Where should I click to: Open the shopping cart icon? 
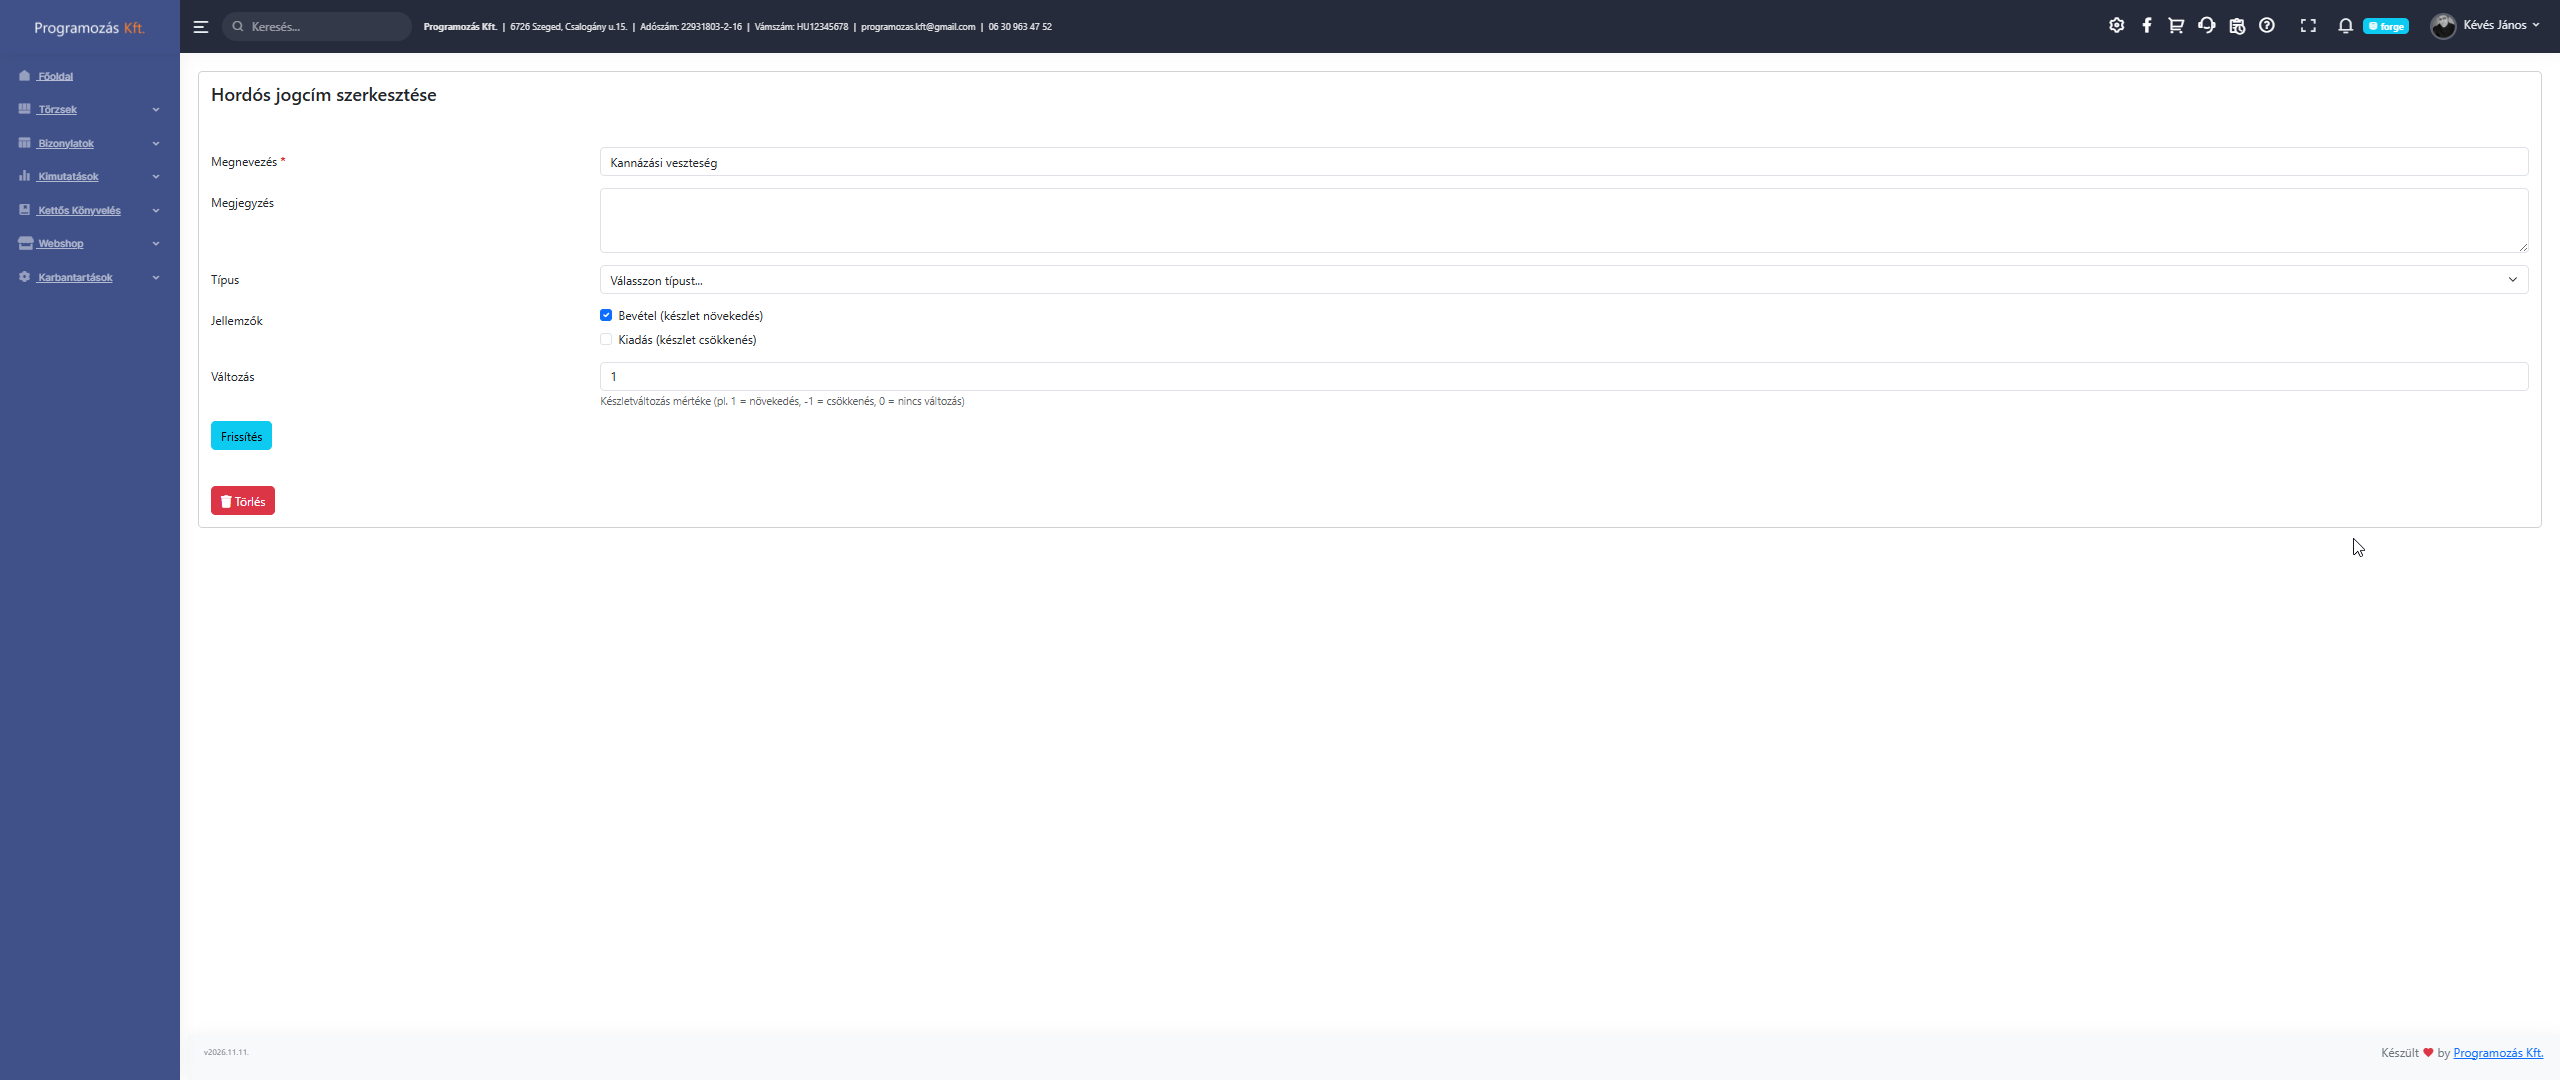click(2176, 26)
